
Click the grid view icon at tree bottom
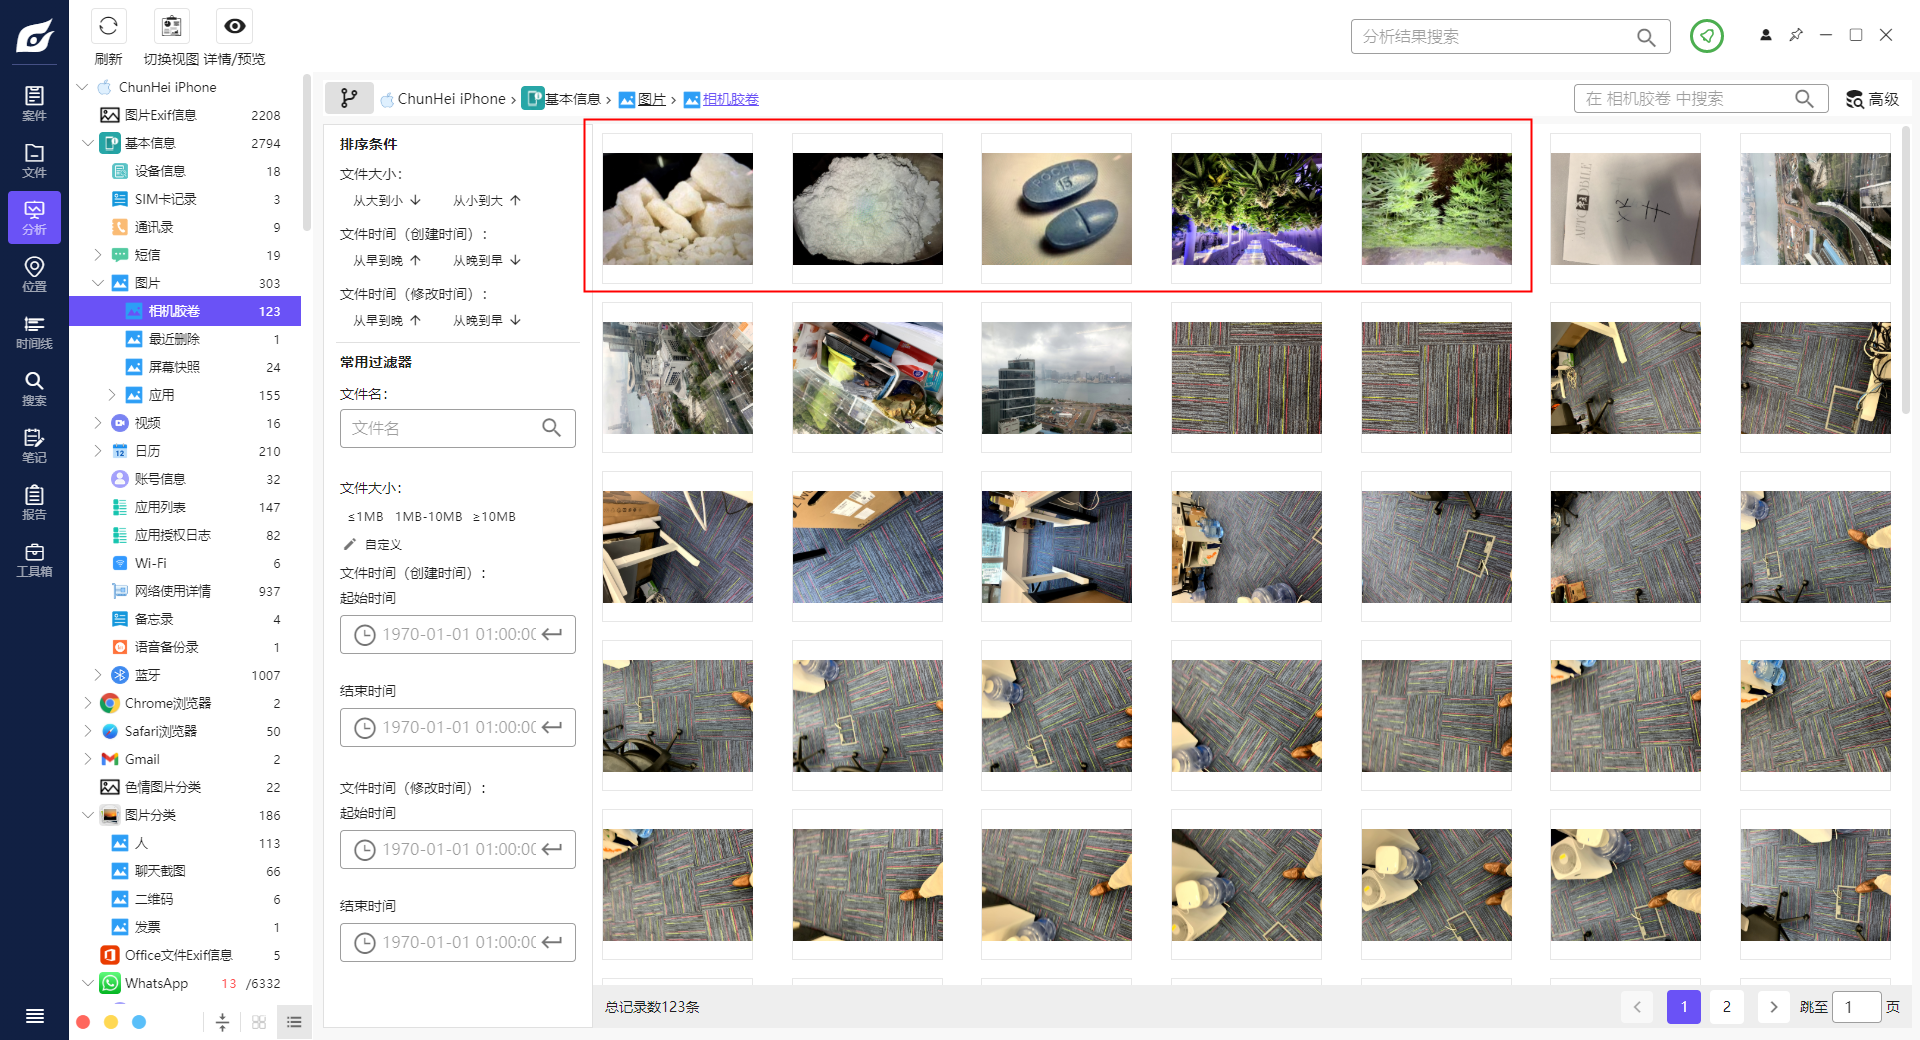click(x=259, y=1022)
